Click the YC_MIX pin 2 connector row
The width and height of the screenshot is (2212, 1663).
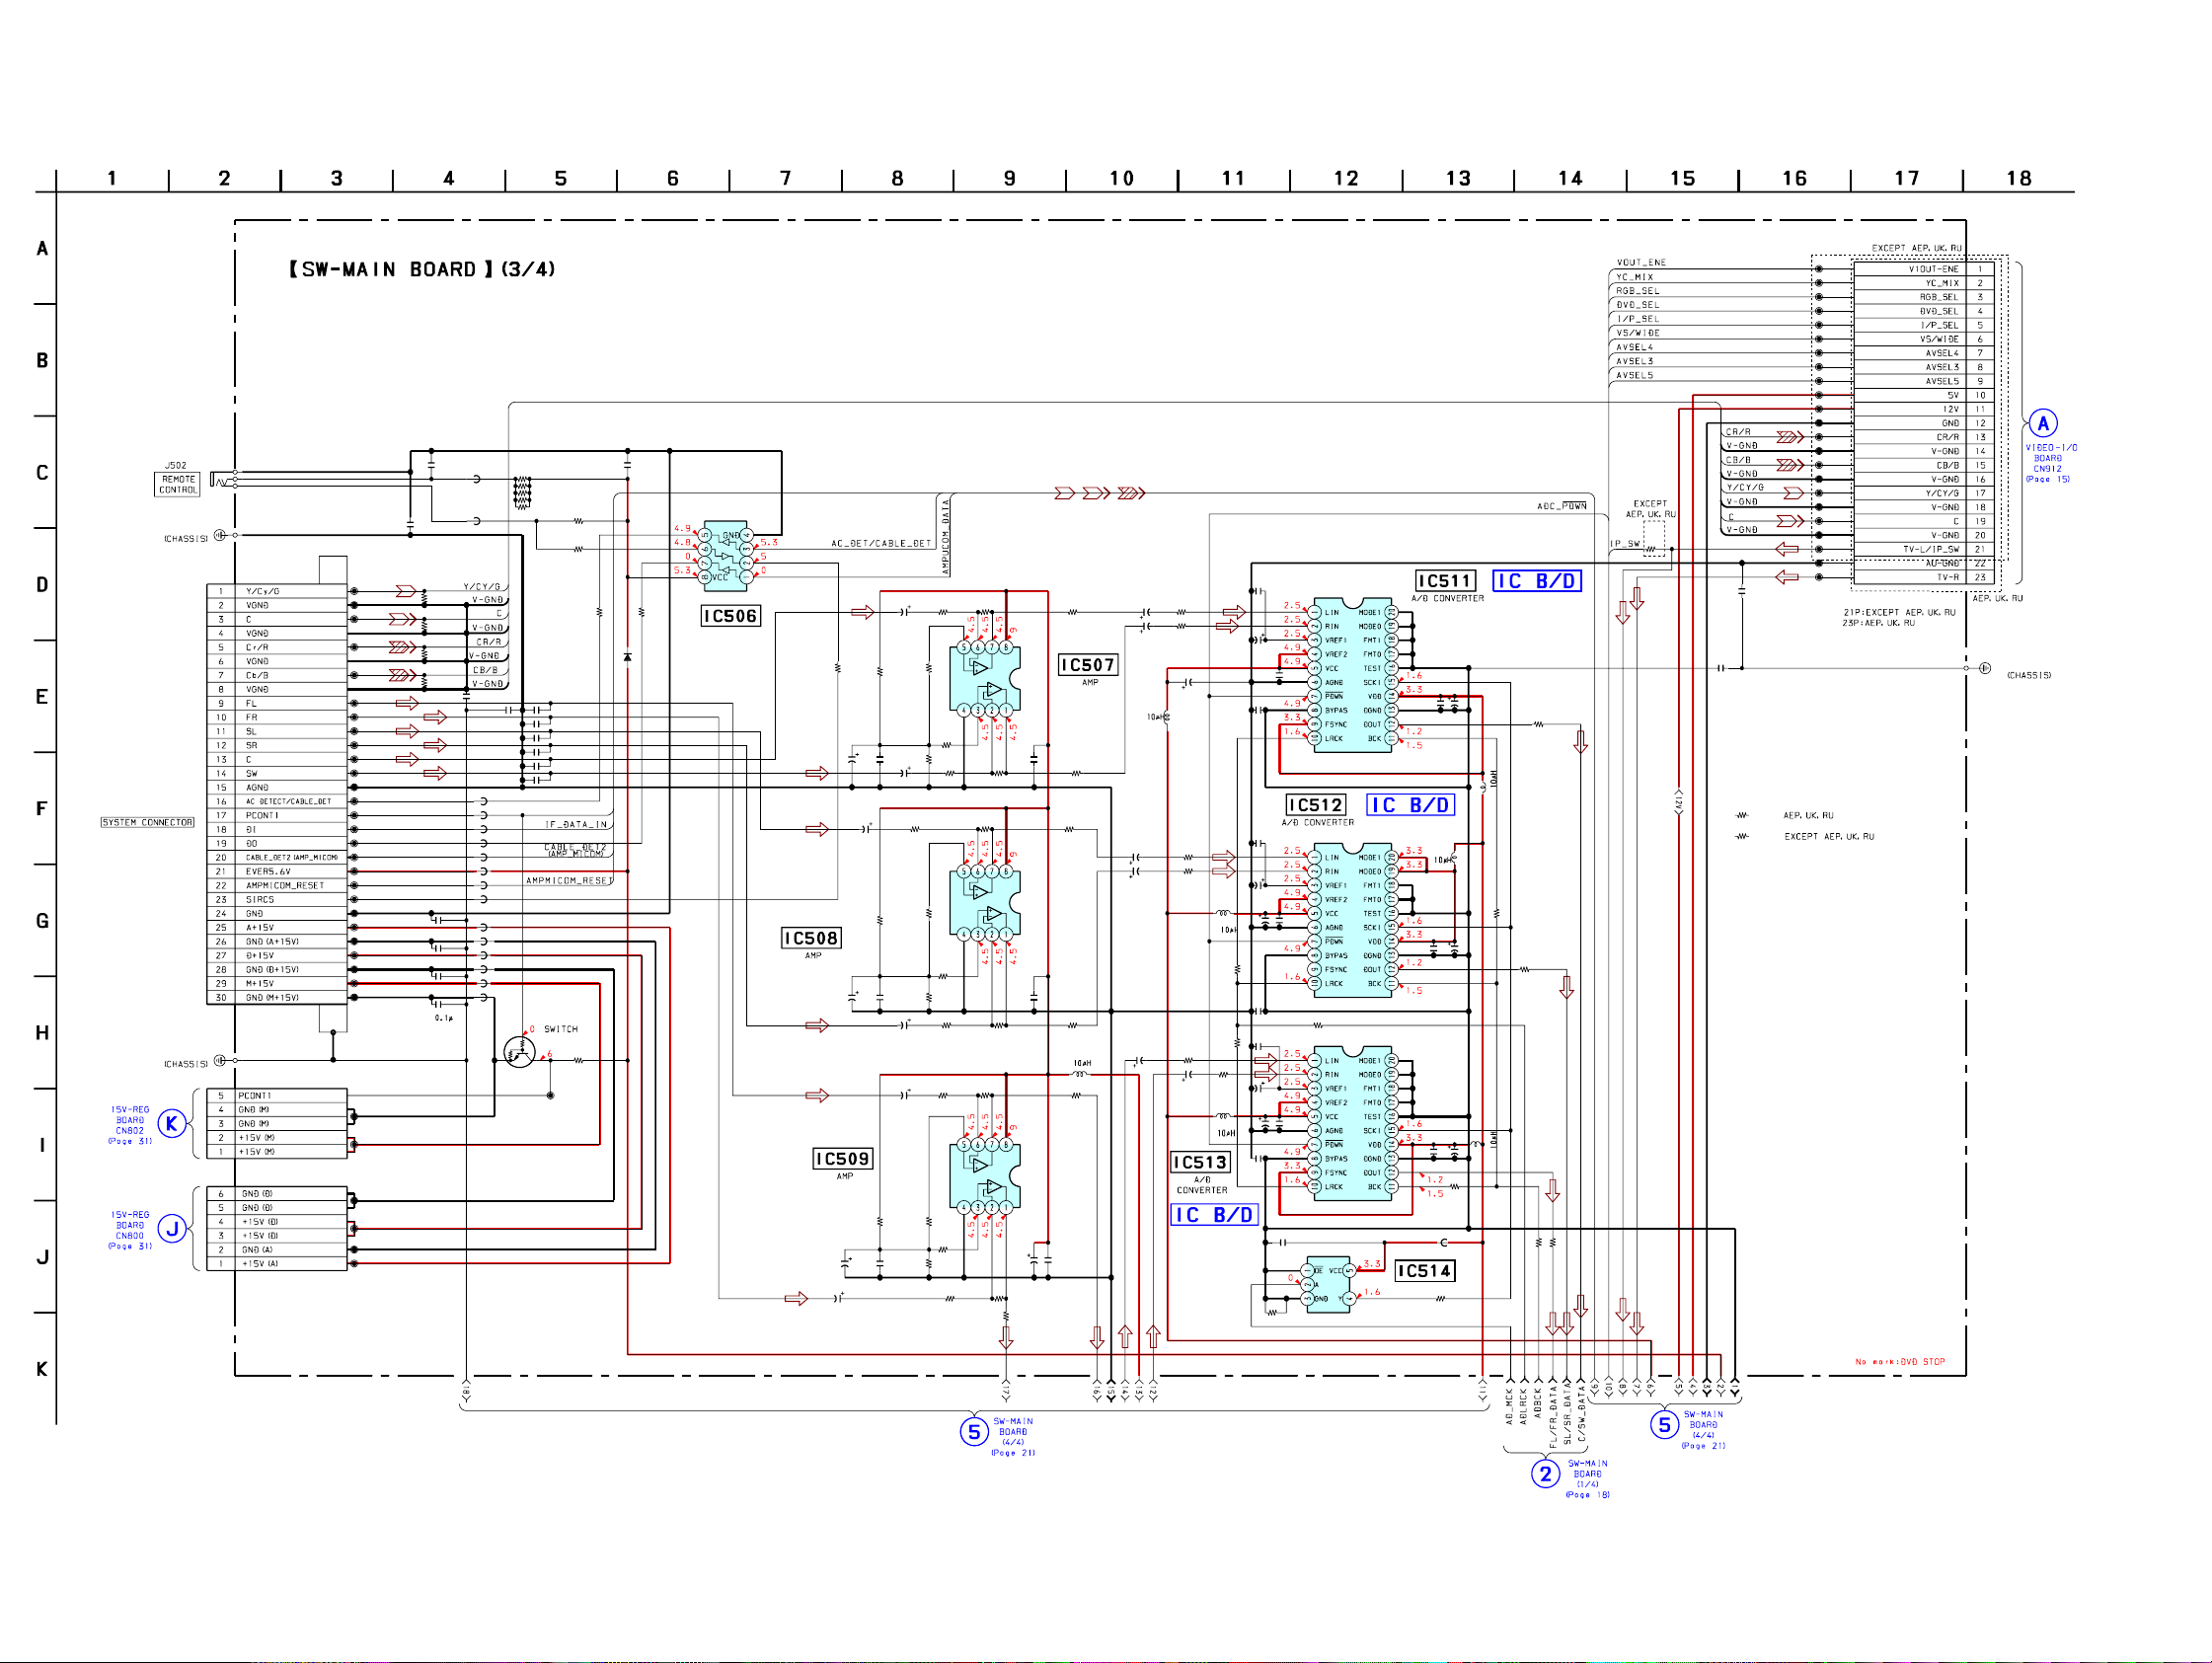(x=1924, y=283)
